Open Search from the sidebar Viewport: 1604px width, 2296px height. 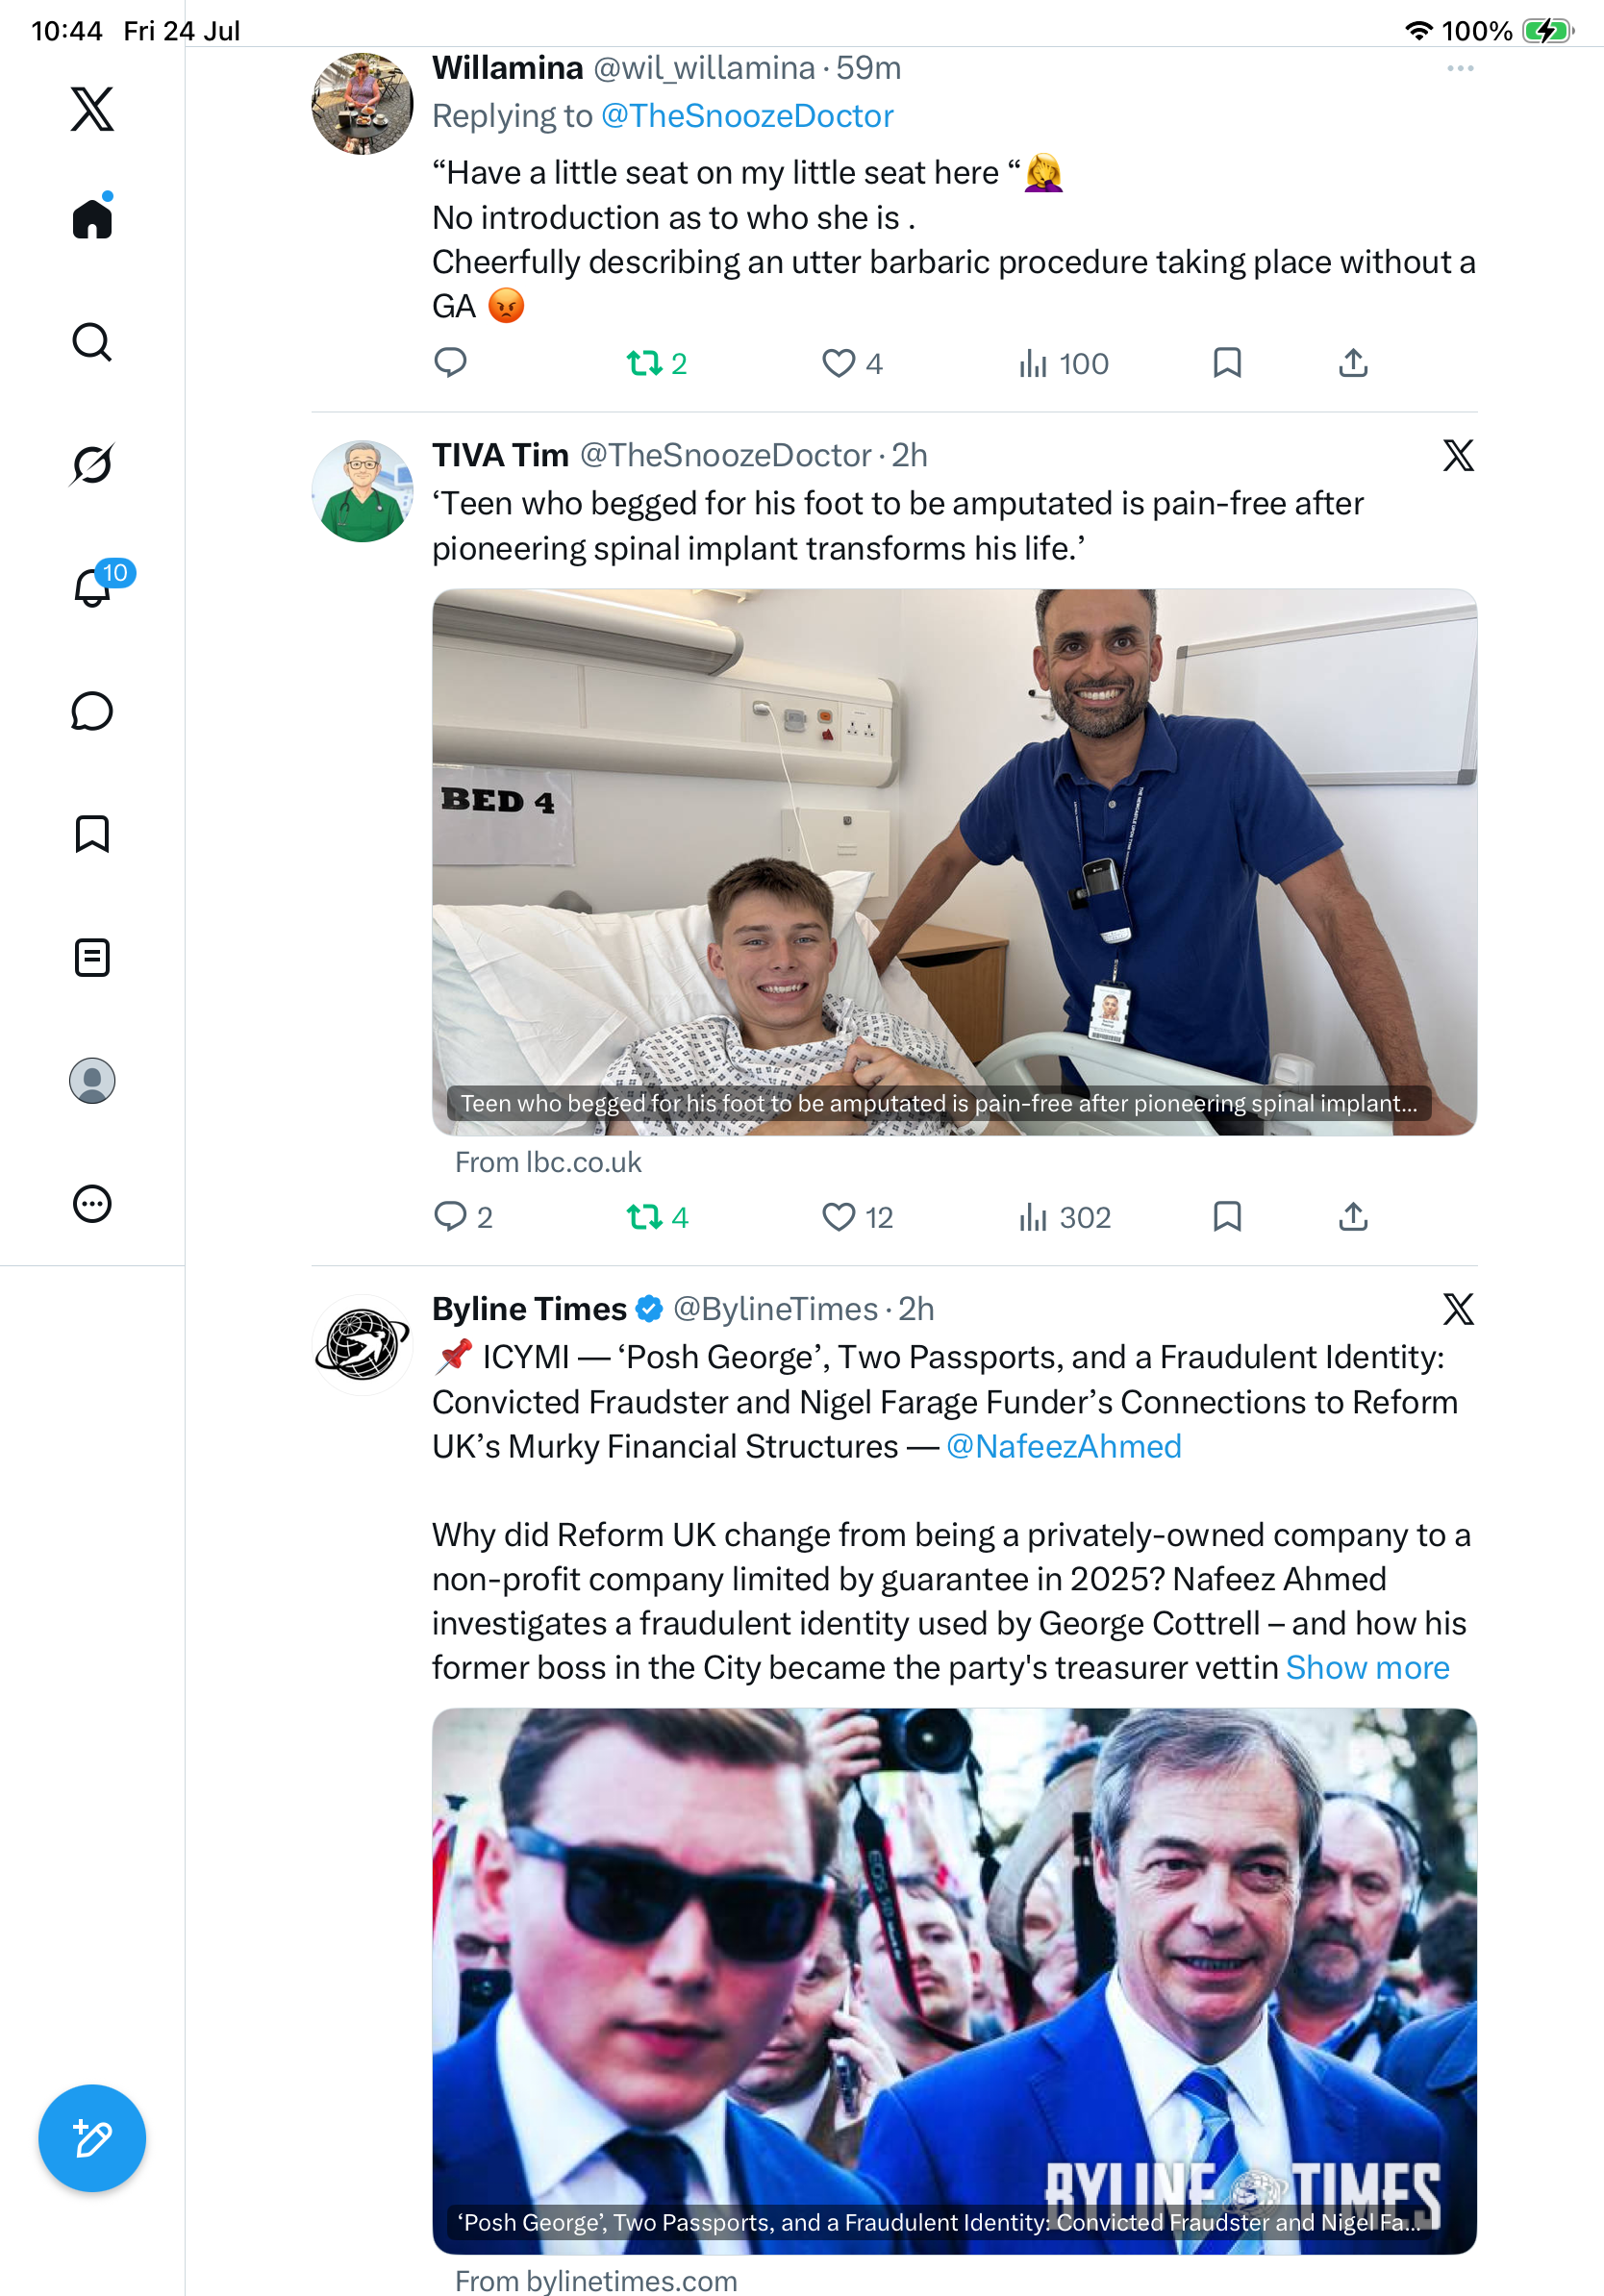click(92, 342)
